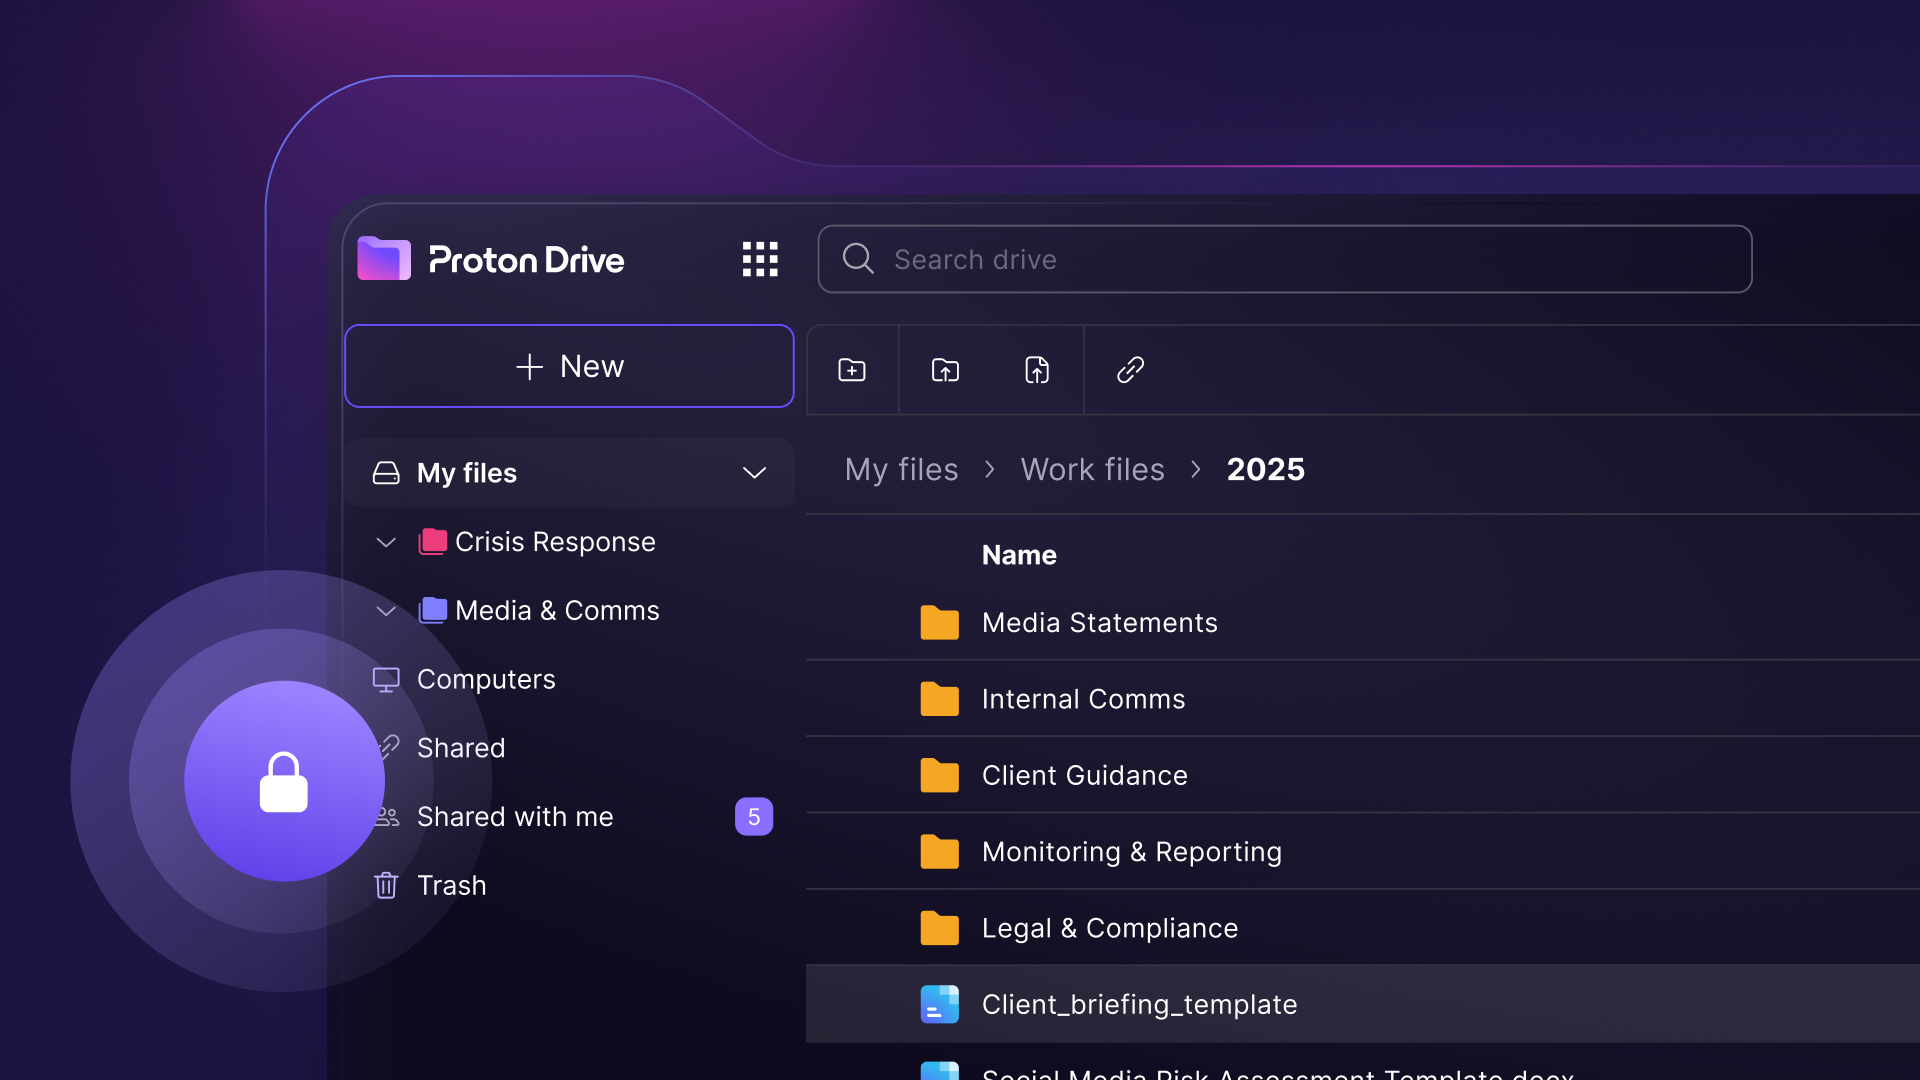The width and height of the screenshot is (1920, 1080).
Task: Click the purple lock encryption badge
Action: [284, 781]
